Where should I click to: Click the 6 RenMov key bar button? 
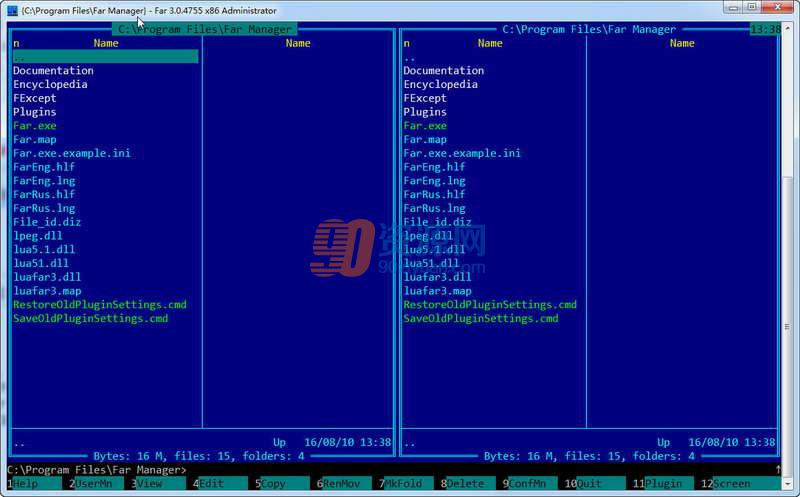[344, 483]
